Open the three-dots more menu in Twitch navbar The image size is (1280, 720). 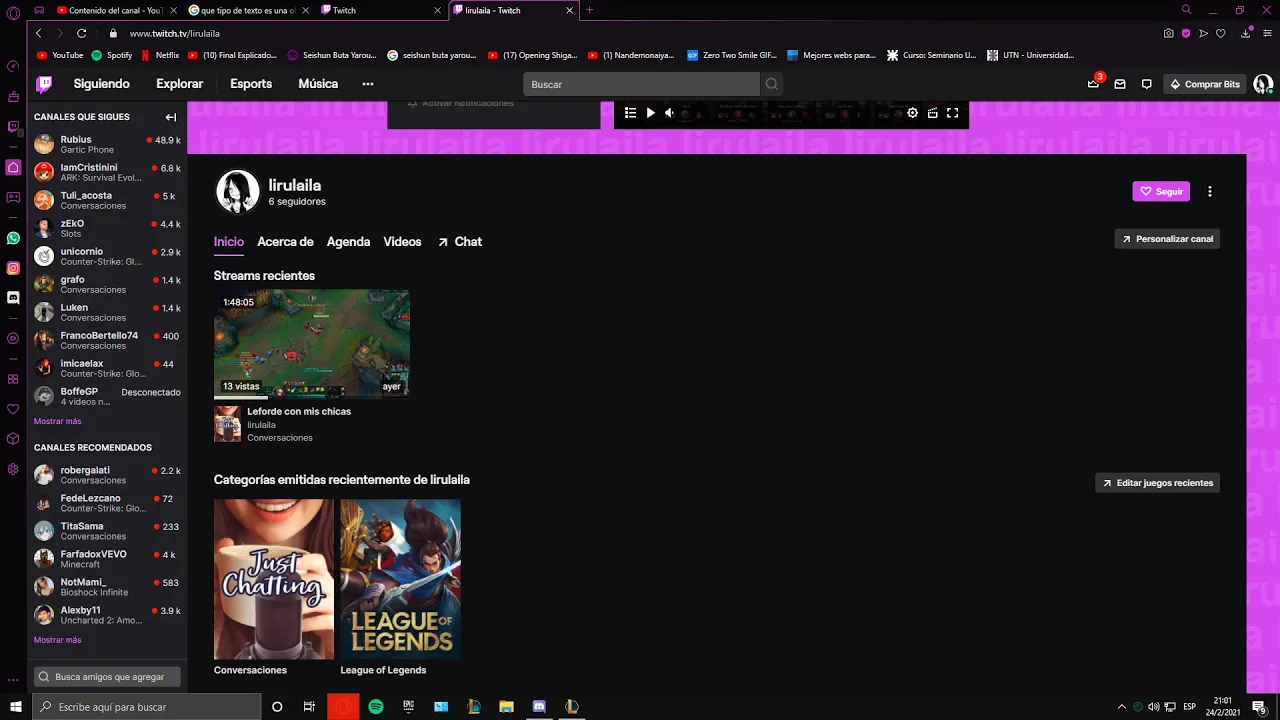(x=368, y=84)
